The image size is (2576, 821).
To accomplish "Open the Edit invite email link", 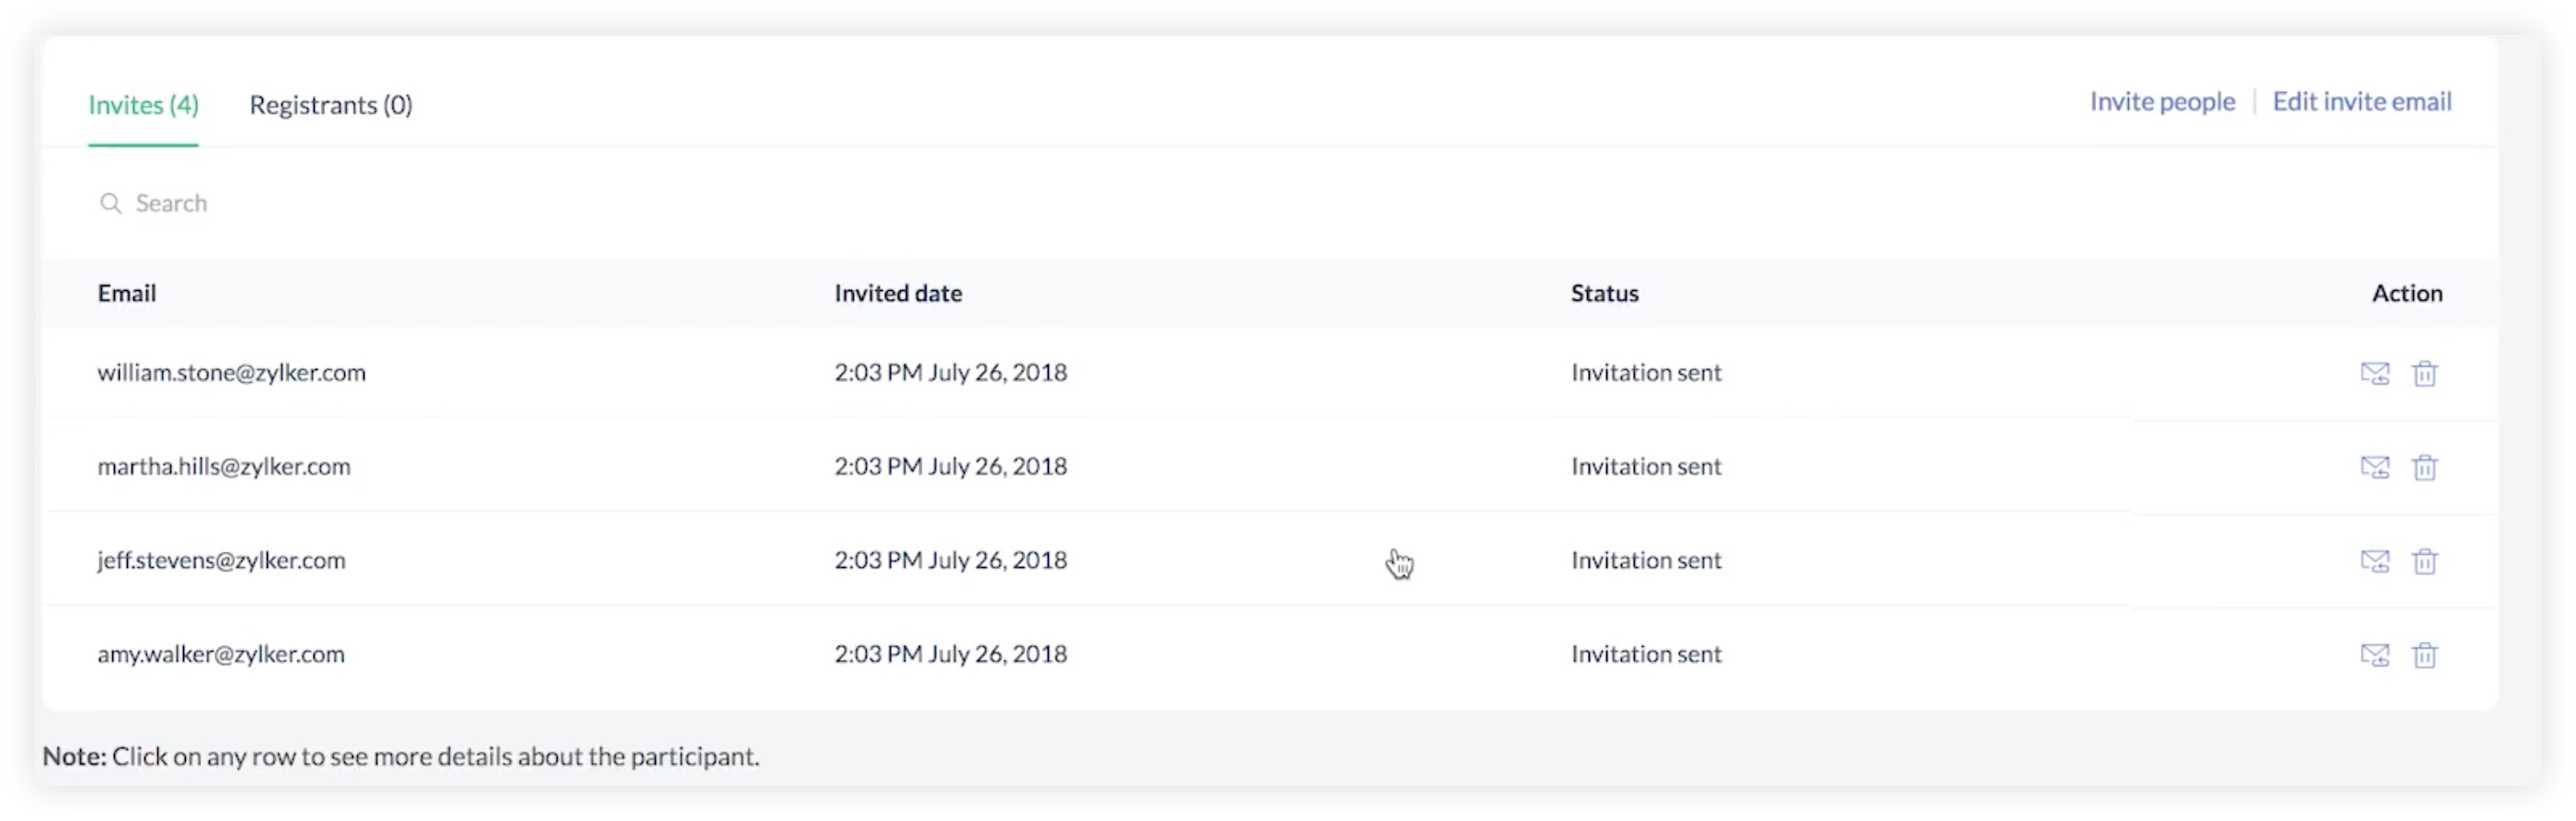I will coord(2361,102).
